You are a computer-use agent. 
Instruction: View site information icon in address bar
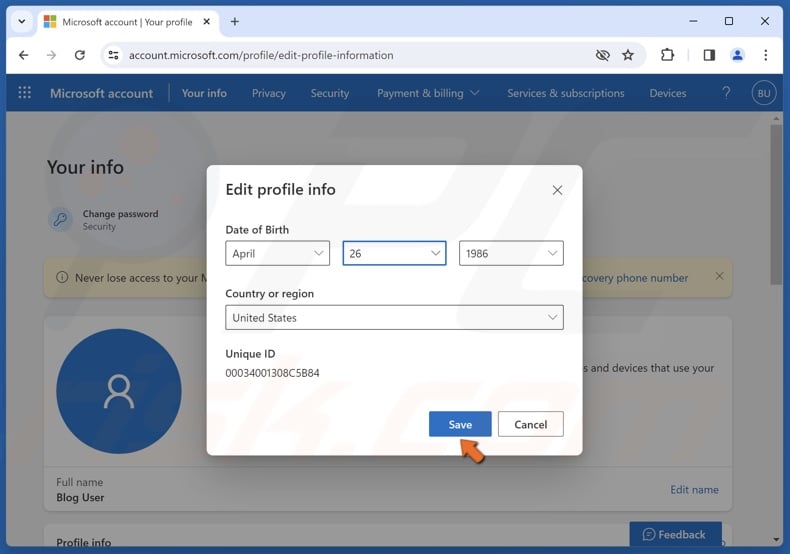(x=113, y=55)
